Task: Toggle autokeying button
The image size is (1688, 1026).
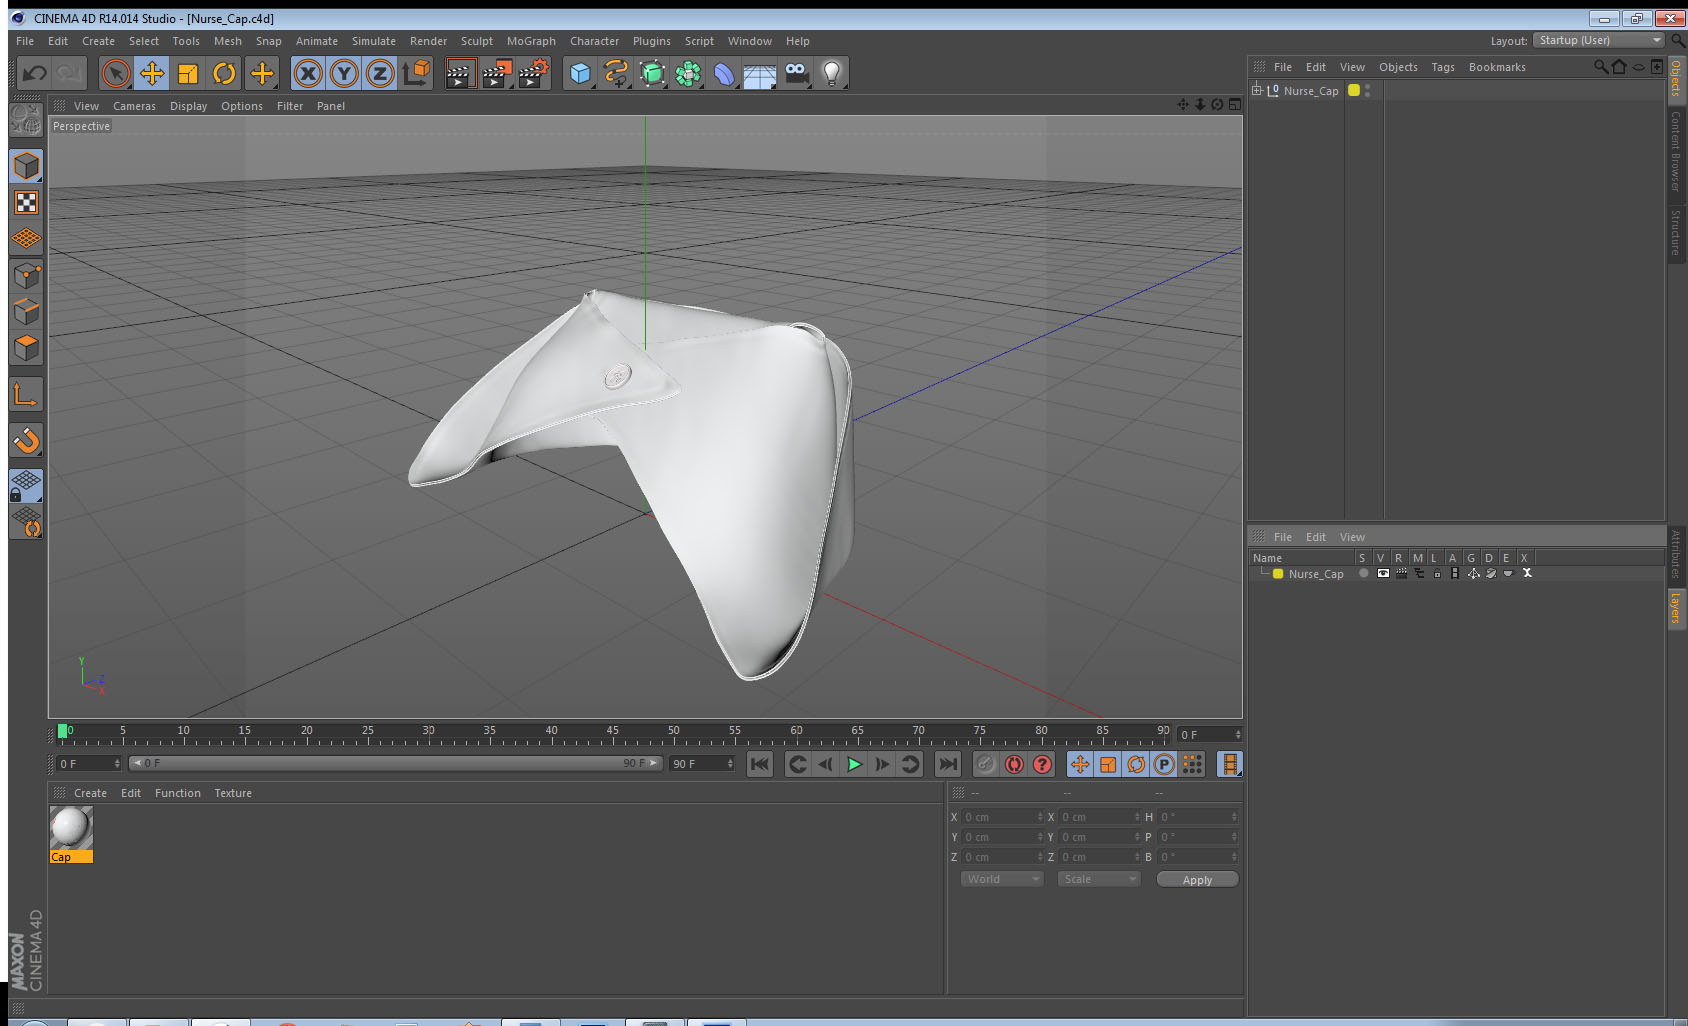Action: [x=1014, y=765]
